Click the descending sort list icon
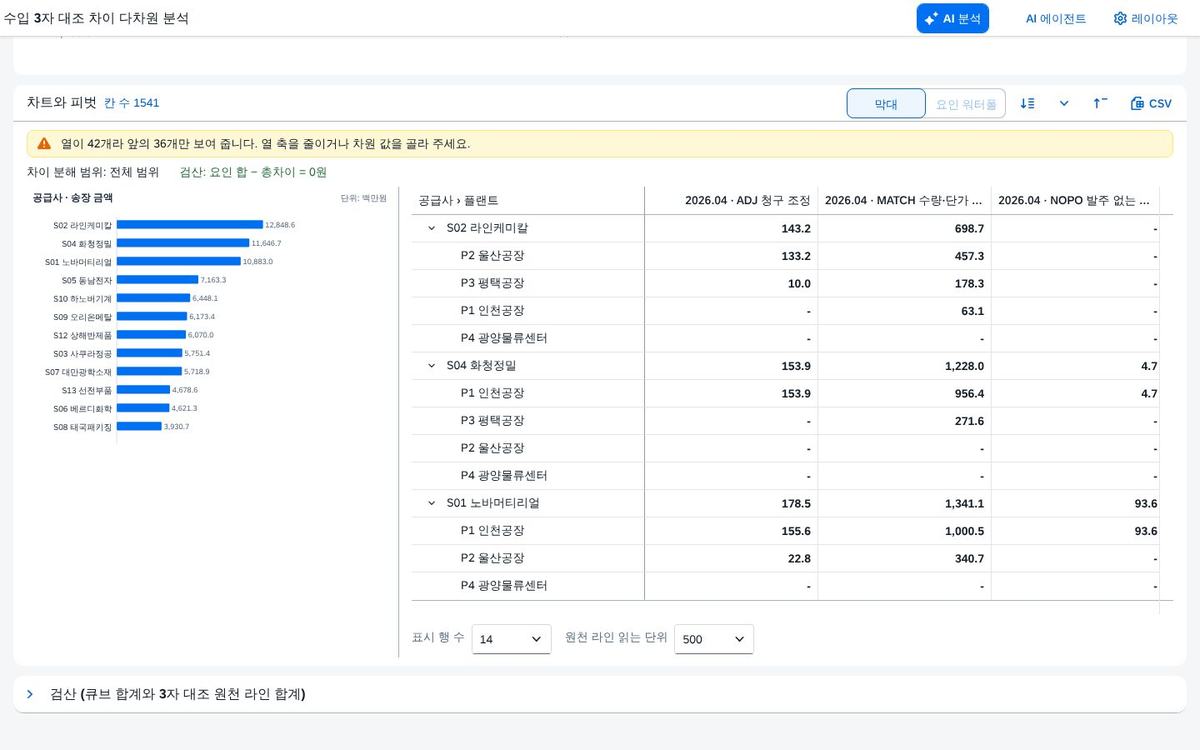This screenshot has width=1200, height=750. click(1027, 103)
